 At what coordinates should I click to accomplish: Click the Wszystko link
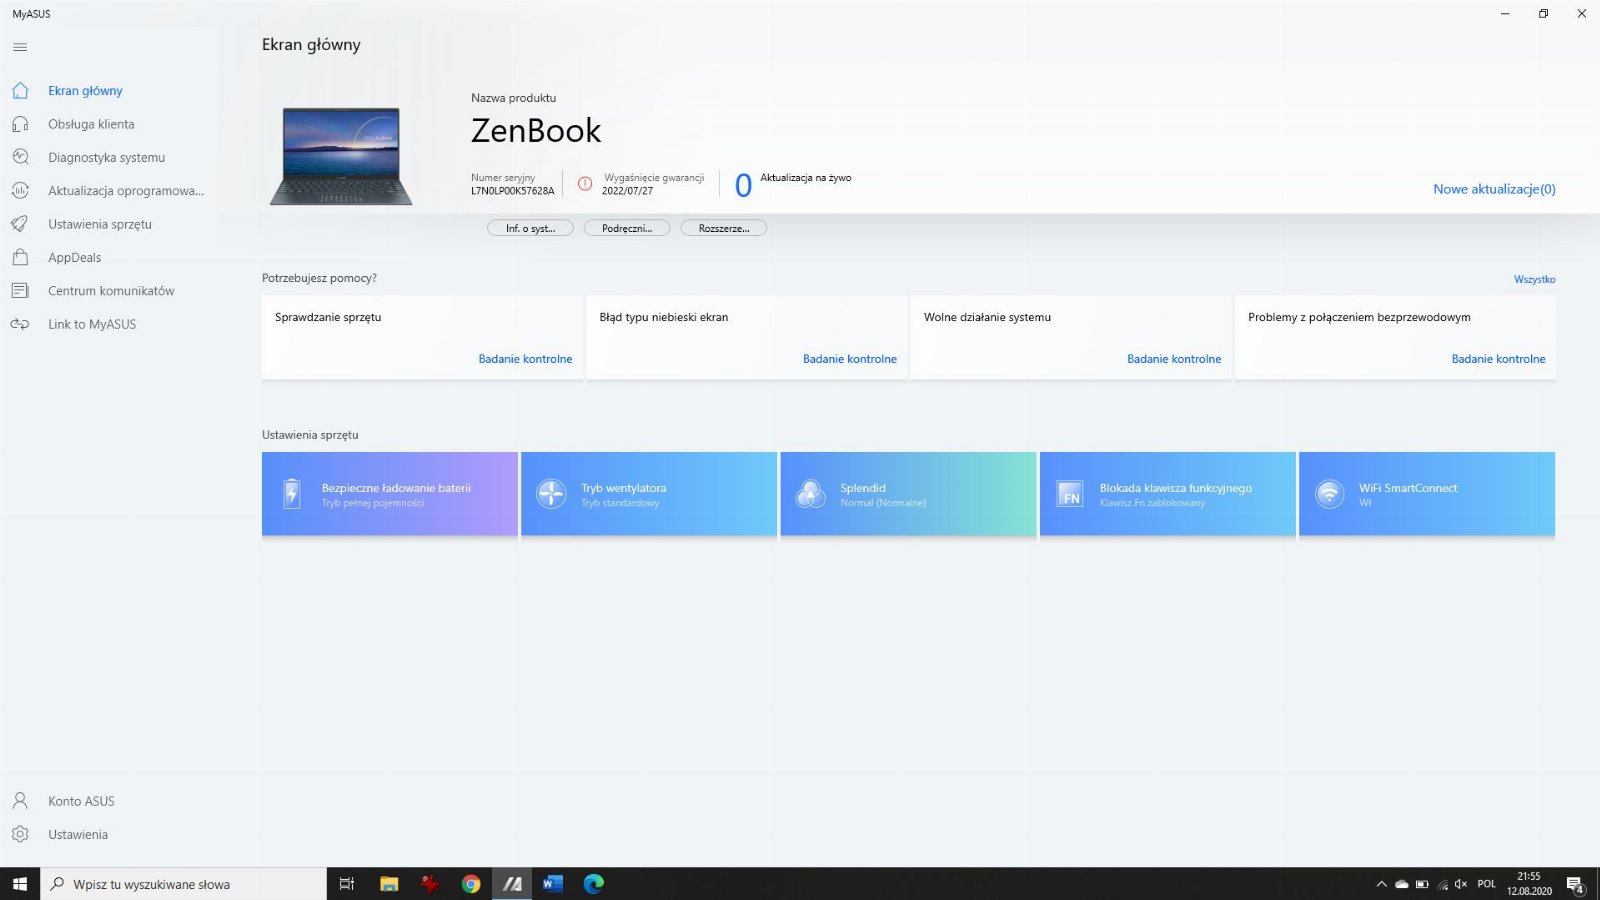[x=1534, y=279]
